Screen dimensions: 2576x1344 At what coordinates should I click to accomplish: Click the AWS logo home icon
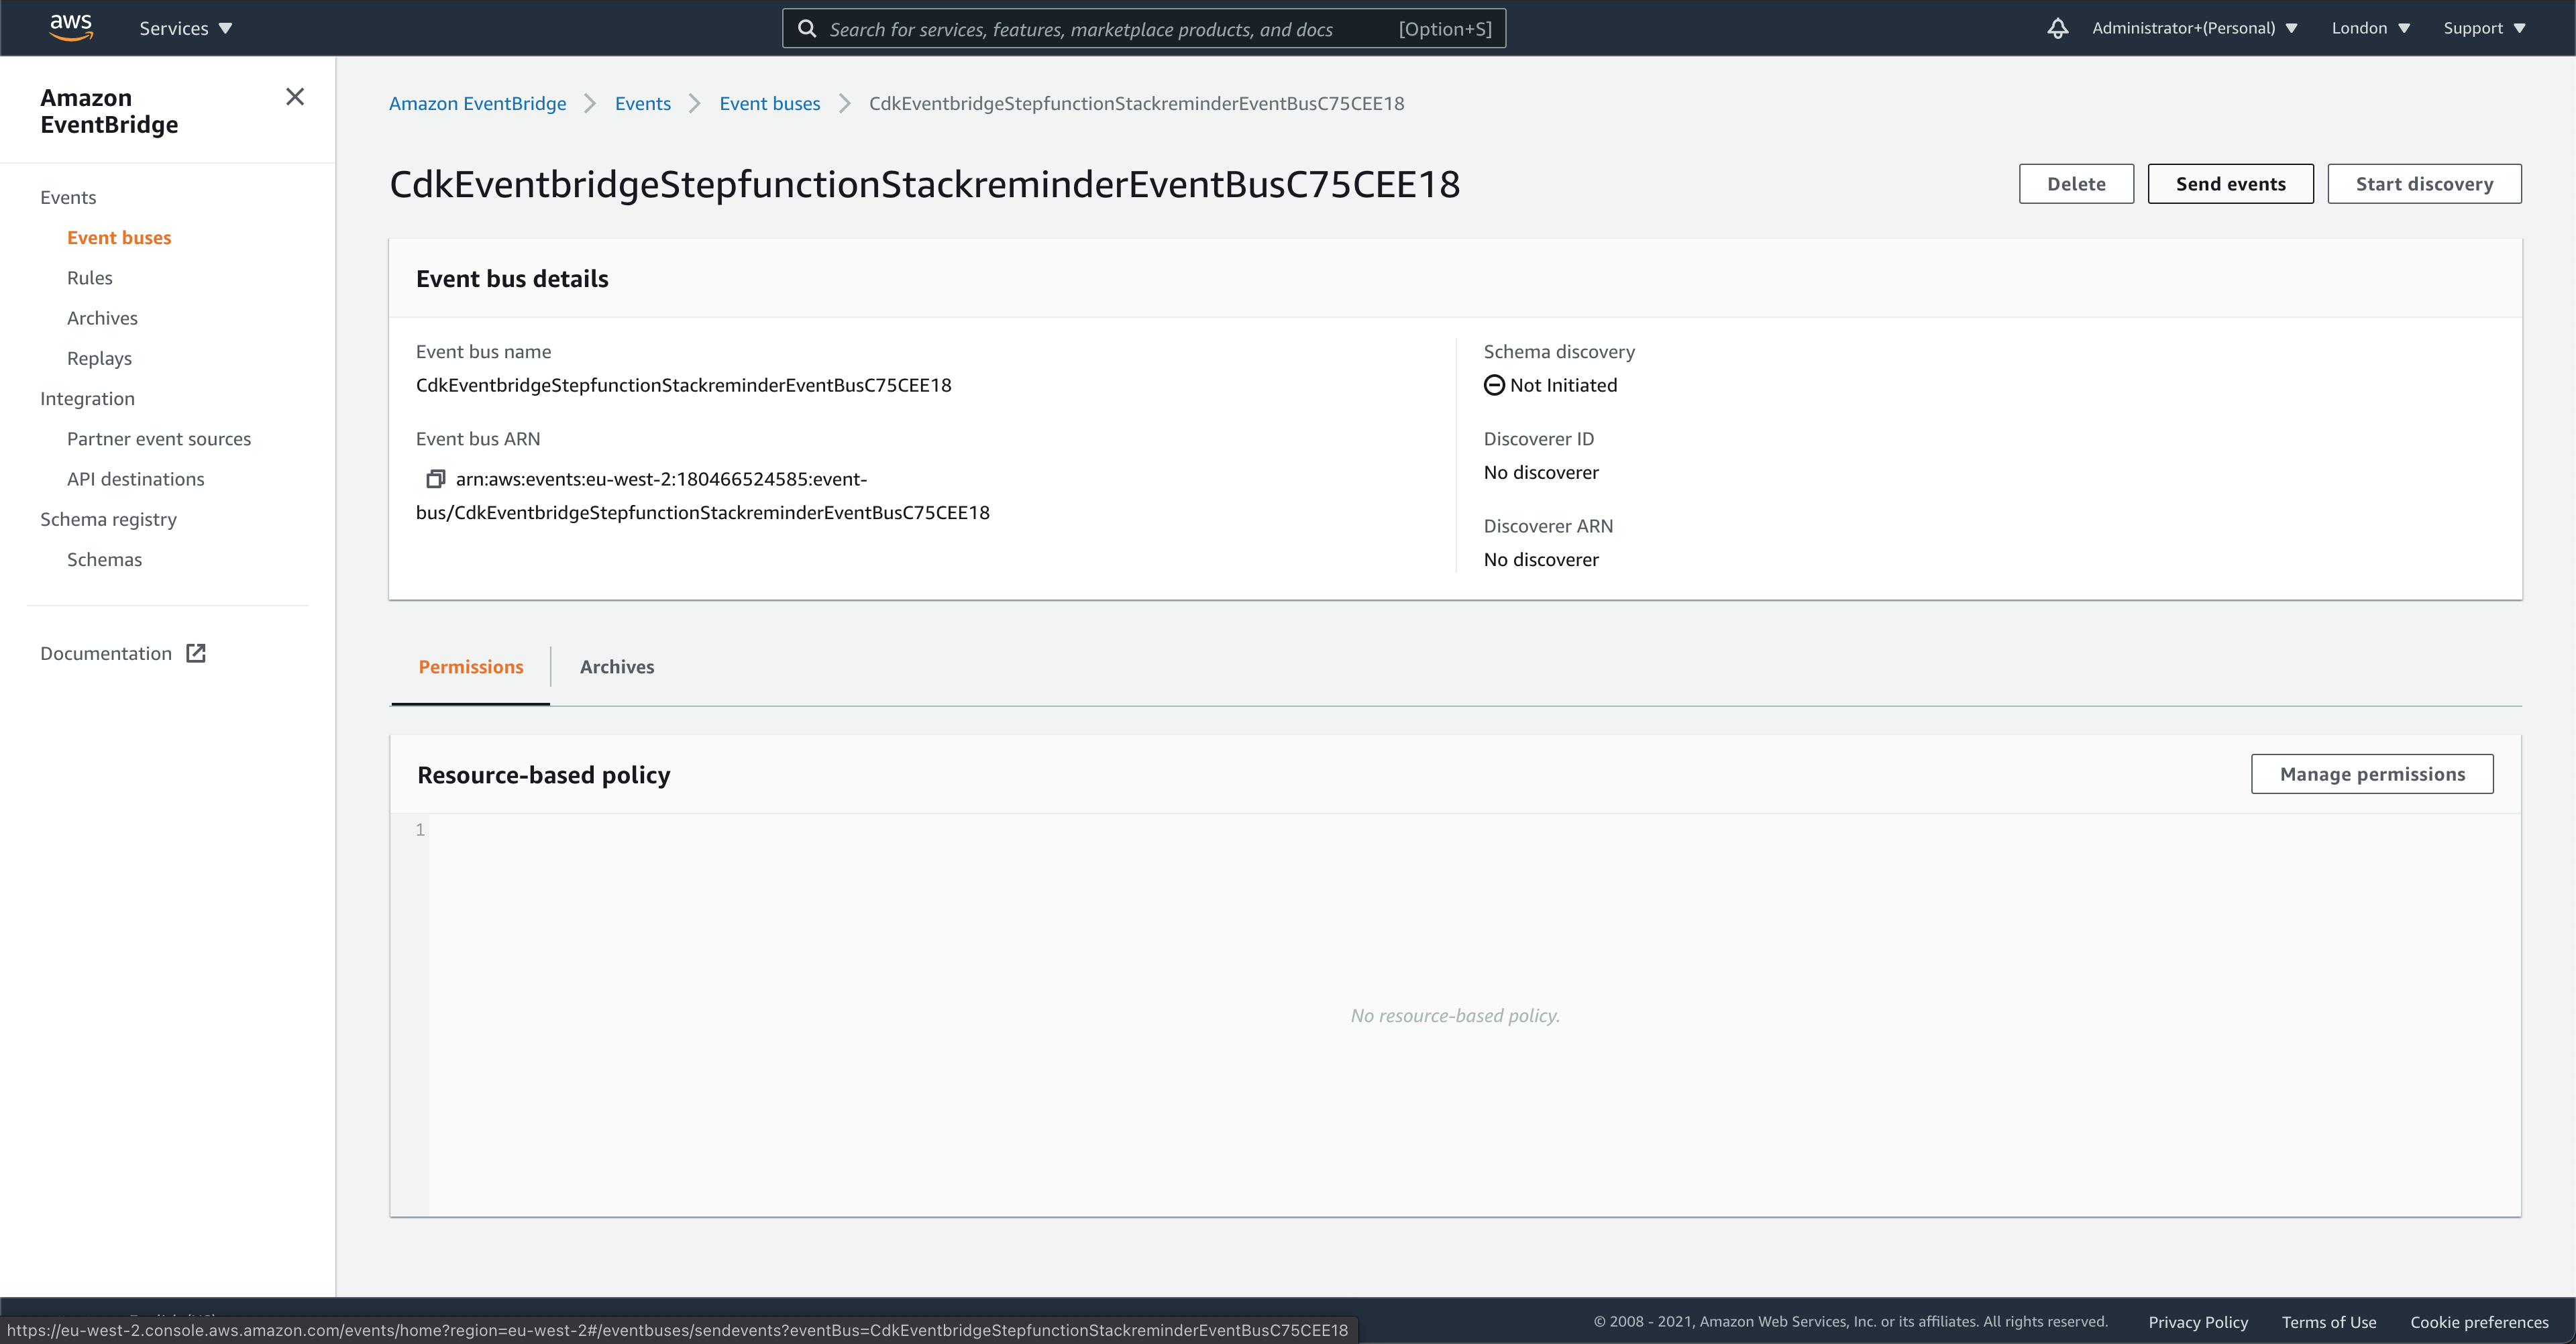tap(71, 27)
